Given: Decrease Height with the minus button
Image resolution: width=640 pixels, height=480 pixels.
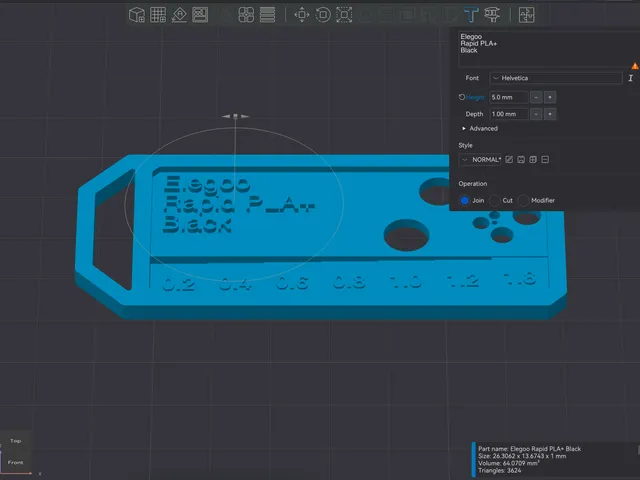Looking at the screenshot, I should coord(536,97).
